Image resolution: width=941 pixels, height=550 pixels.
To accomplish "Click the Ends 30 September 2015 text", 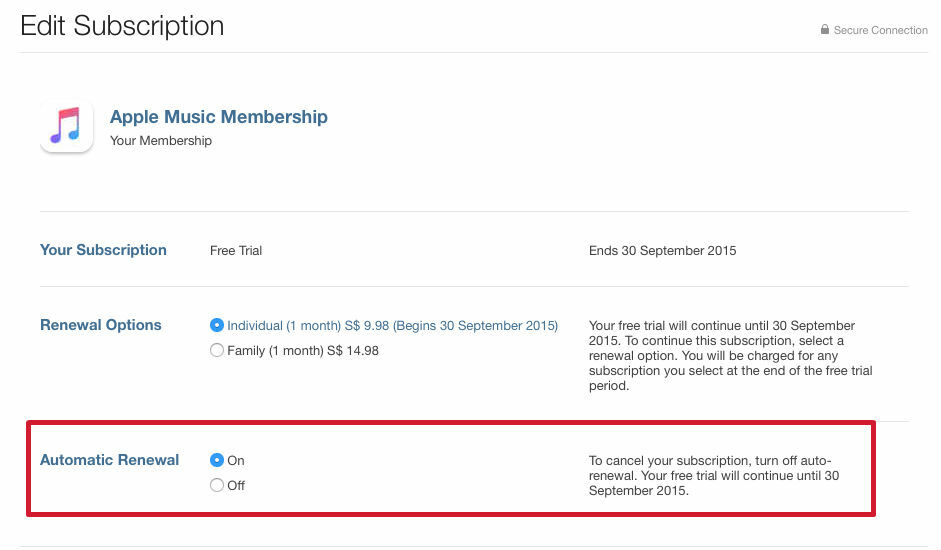I will (663, 250).
